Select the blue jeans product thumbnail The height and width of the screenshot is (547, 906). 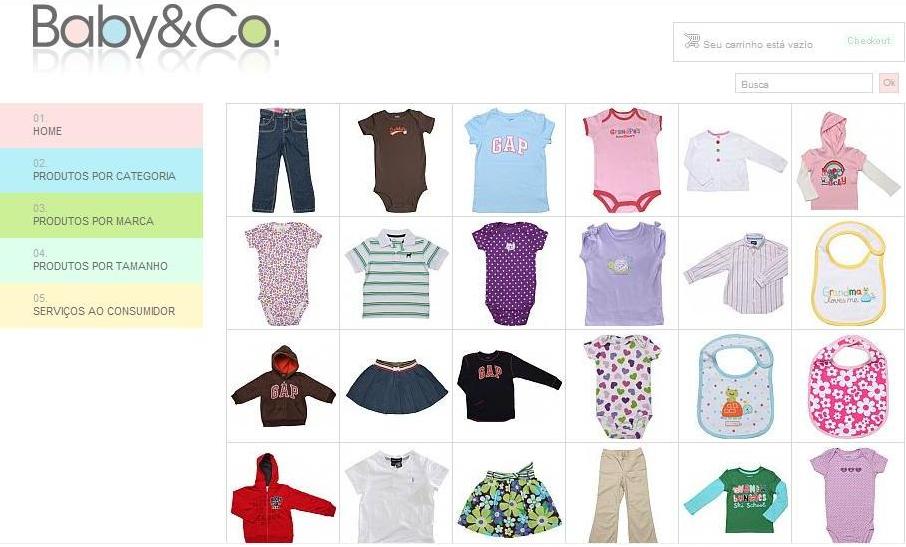[x=283, y=160]
